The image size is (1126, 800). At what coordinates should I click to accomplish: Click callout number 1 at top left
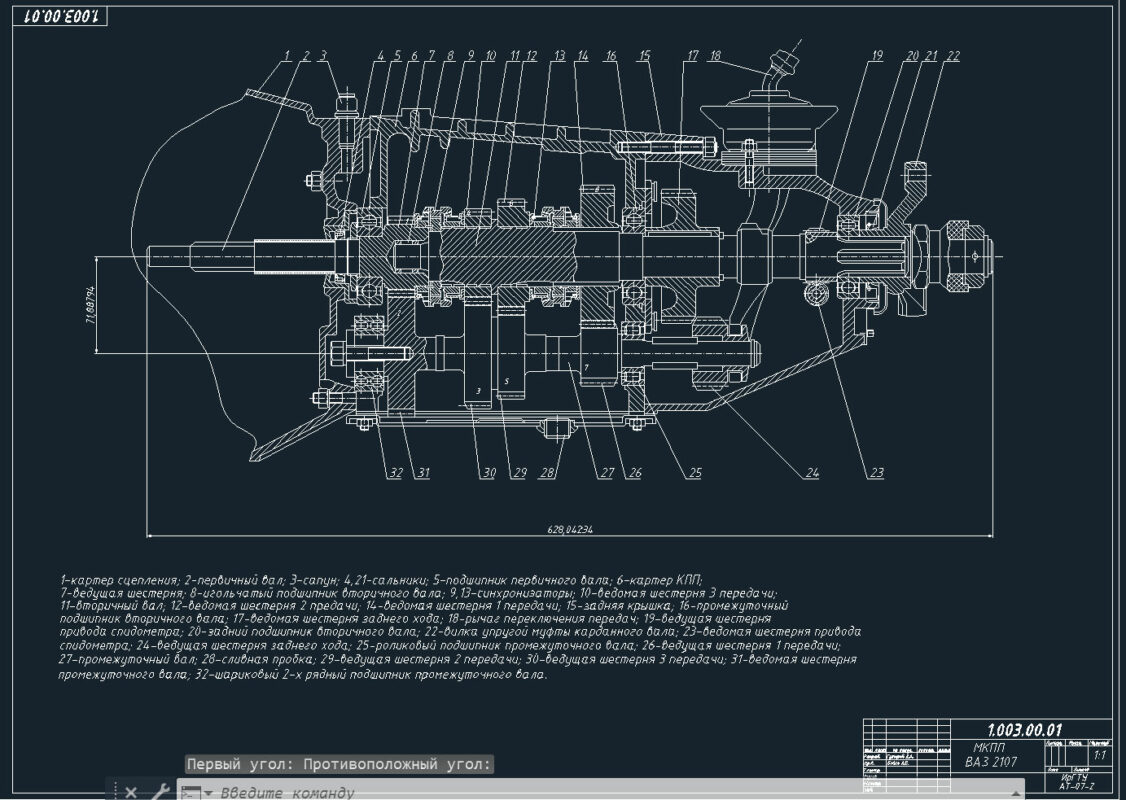[x=287, y=56]
